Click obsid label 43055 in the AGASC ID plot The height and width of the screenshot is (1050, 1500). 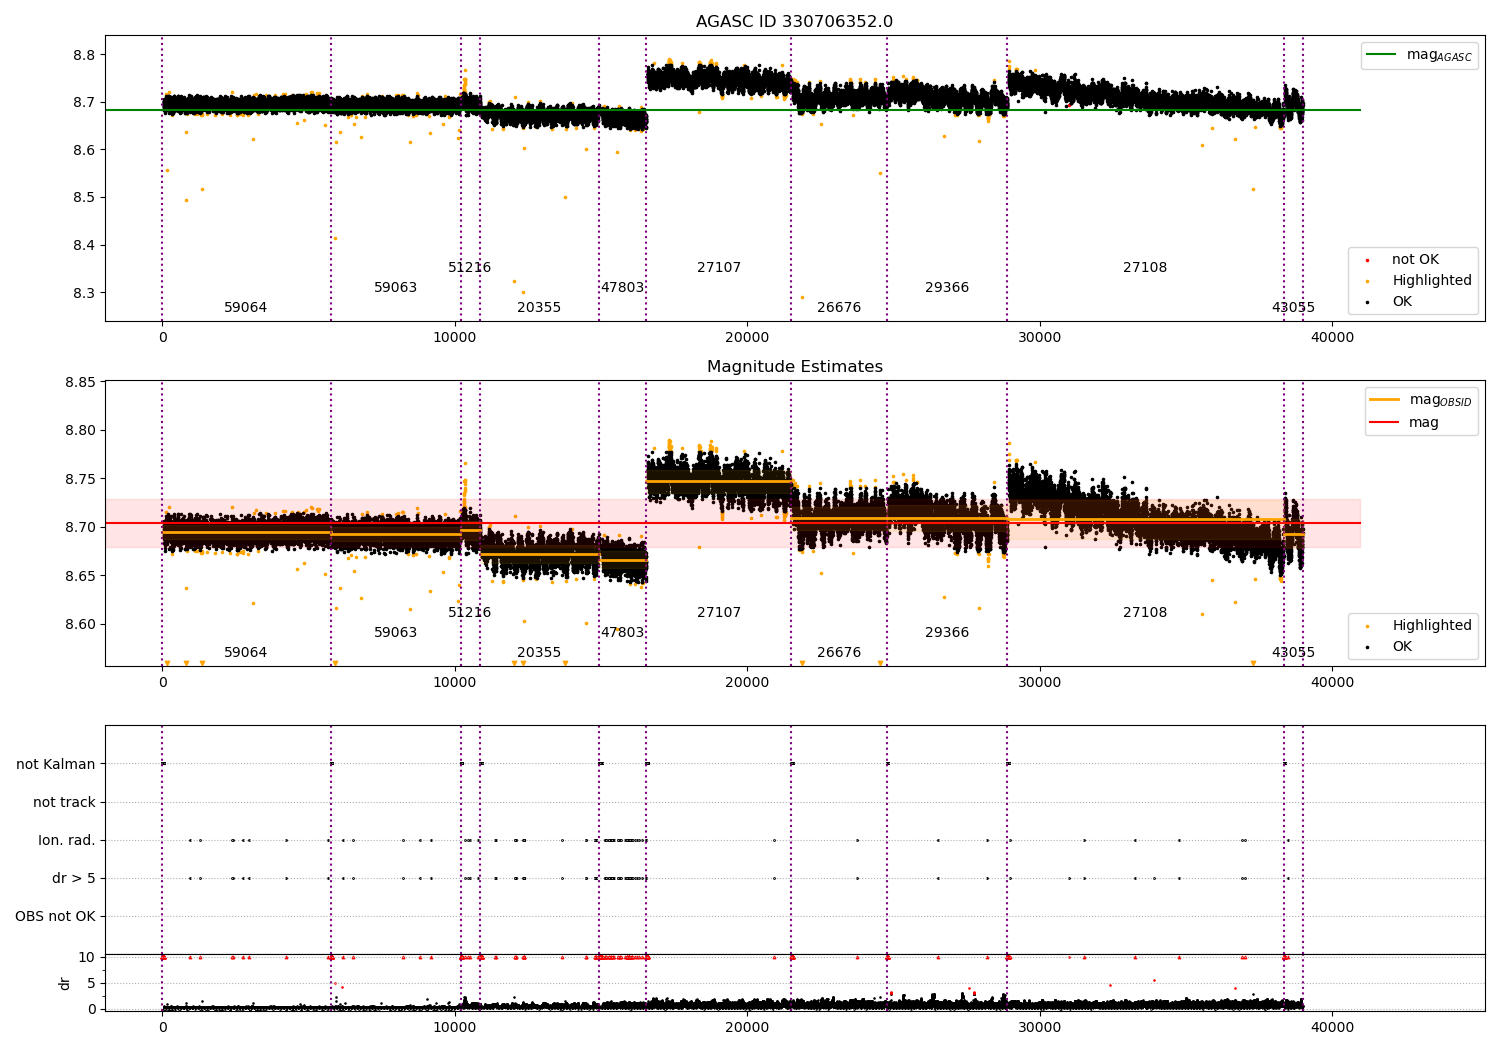(x=1293, y=308)
